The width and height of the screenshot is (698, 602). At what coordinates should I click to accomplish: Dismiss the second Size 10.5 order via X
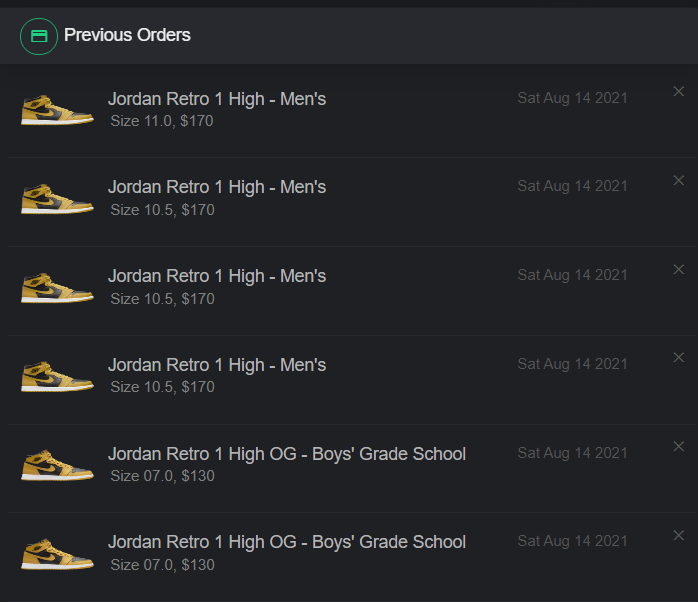678,269
